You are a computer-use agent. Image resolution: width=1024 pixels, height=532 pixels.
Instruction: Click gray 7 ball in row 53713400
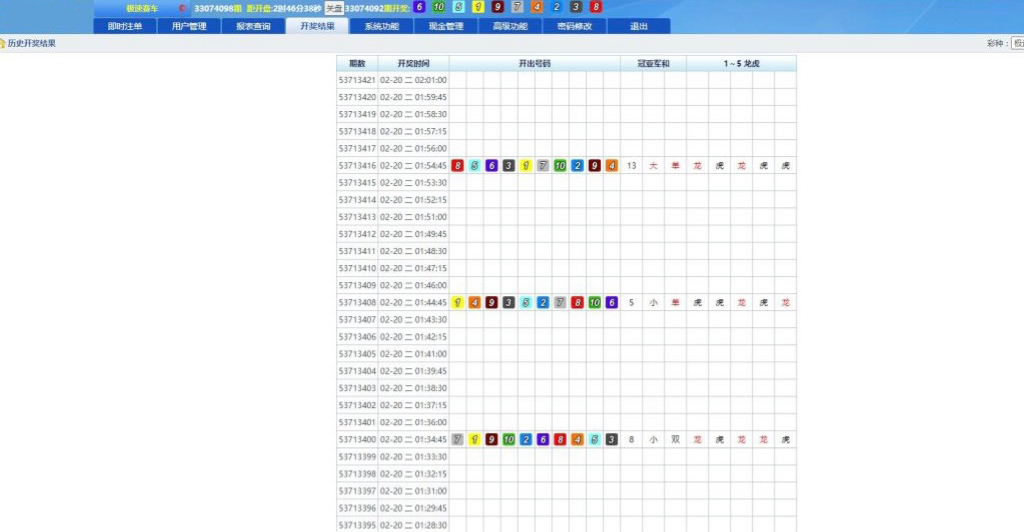[458, 439]
